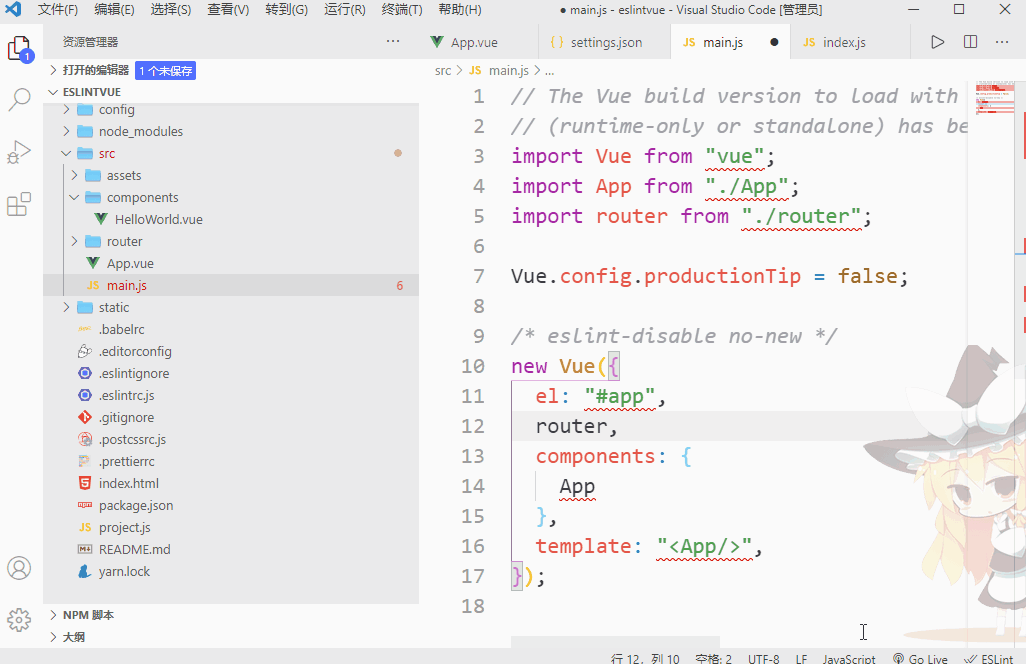Open the Explorer view in activity bar
1026x664 pixels.
20,49
